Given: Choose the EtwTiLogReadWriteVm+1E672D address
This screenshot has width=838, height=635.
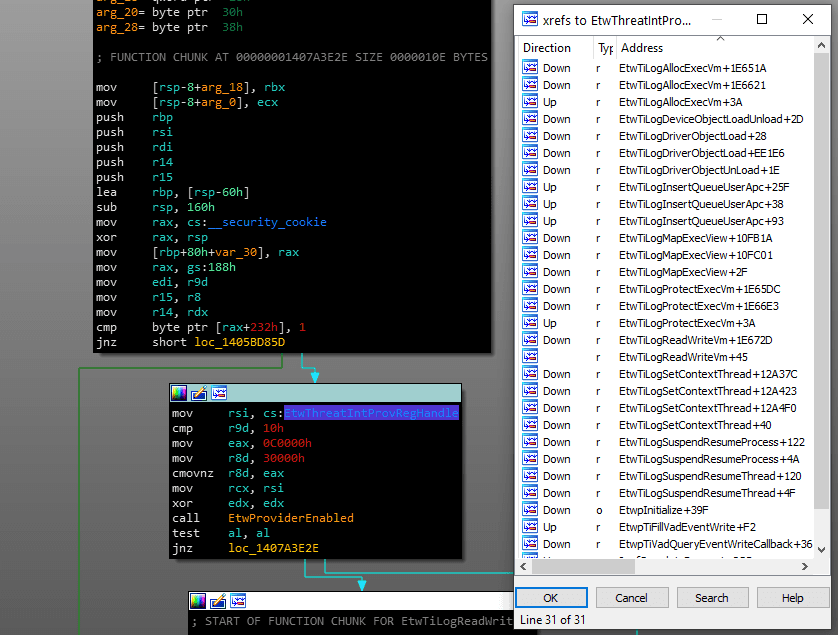Looking at the screenshot, I should coord(696,340).
